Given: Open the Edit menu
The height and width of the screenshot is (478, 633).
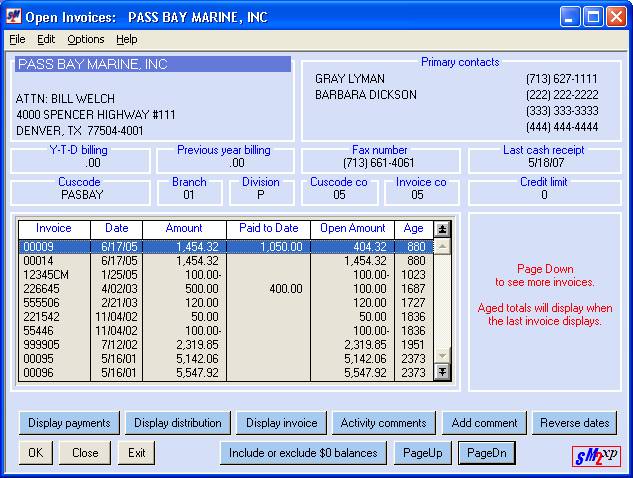Looking at the screenshot, I should click(46, 39).
